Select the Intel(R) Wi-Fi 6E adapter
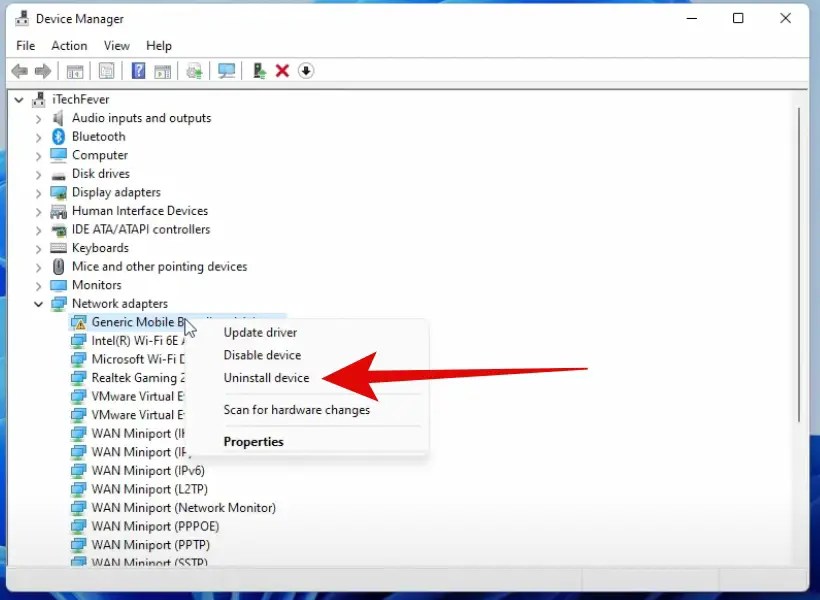Screen dimensions: 820x600 click(x=135, y=340)
